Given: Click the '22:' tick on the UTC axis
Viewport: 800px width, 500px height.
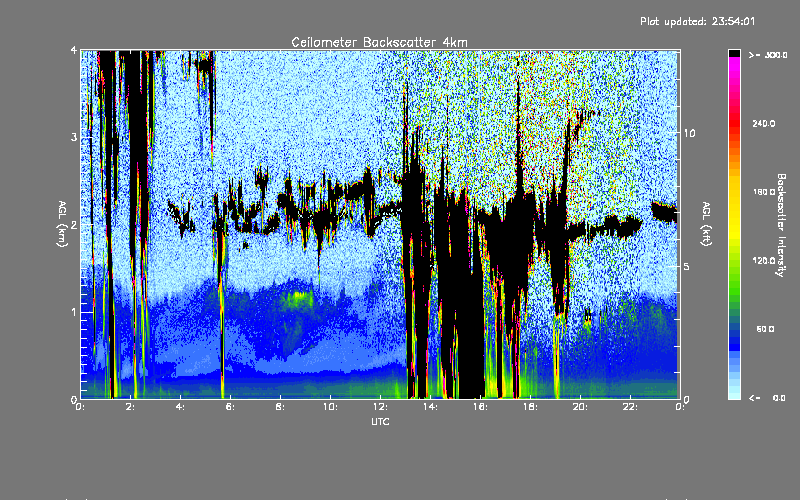Looking at the screenshot, I should pyautogui.click(x=630, y=407).
